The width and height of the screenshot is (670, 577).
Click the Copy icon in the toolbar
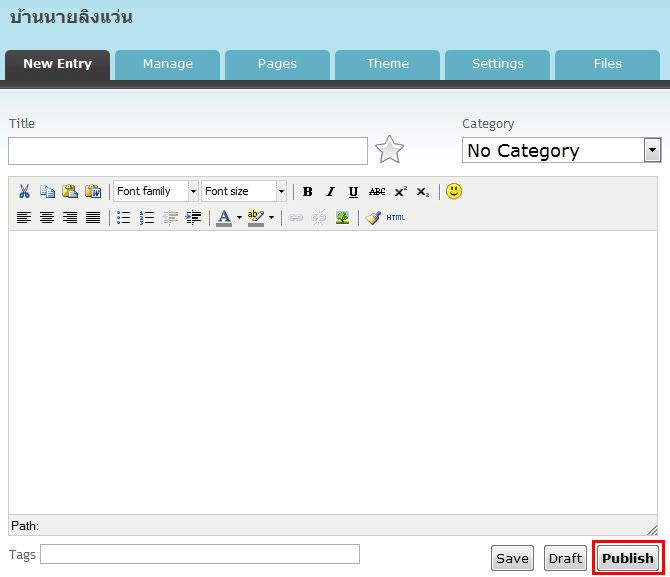47,191
